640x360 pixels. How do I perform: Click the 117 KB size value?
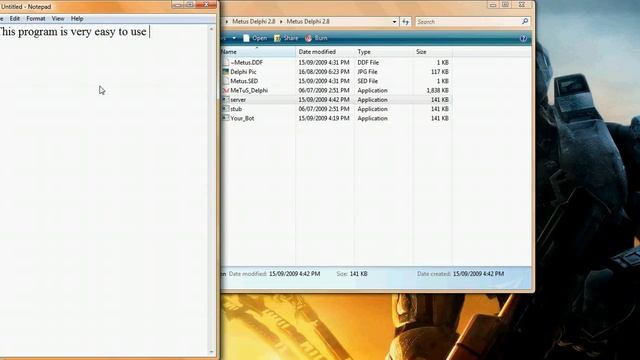pyautogui.click(x=440, y=72)
